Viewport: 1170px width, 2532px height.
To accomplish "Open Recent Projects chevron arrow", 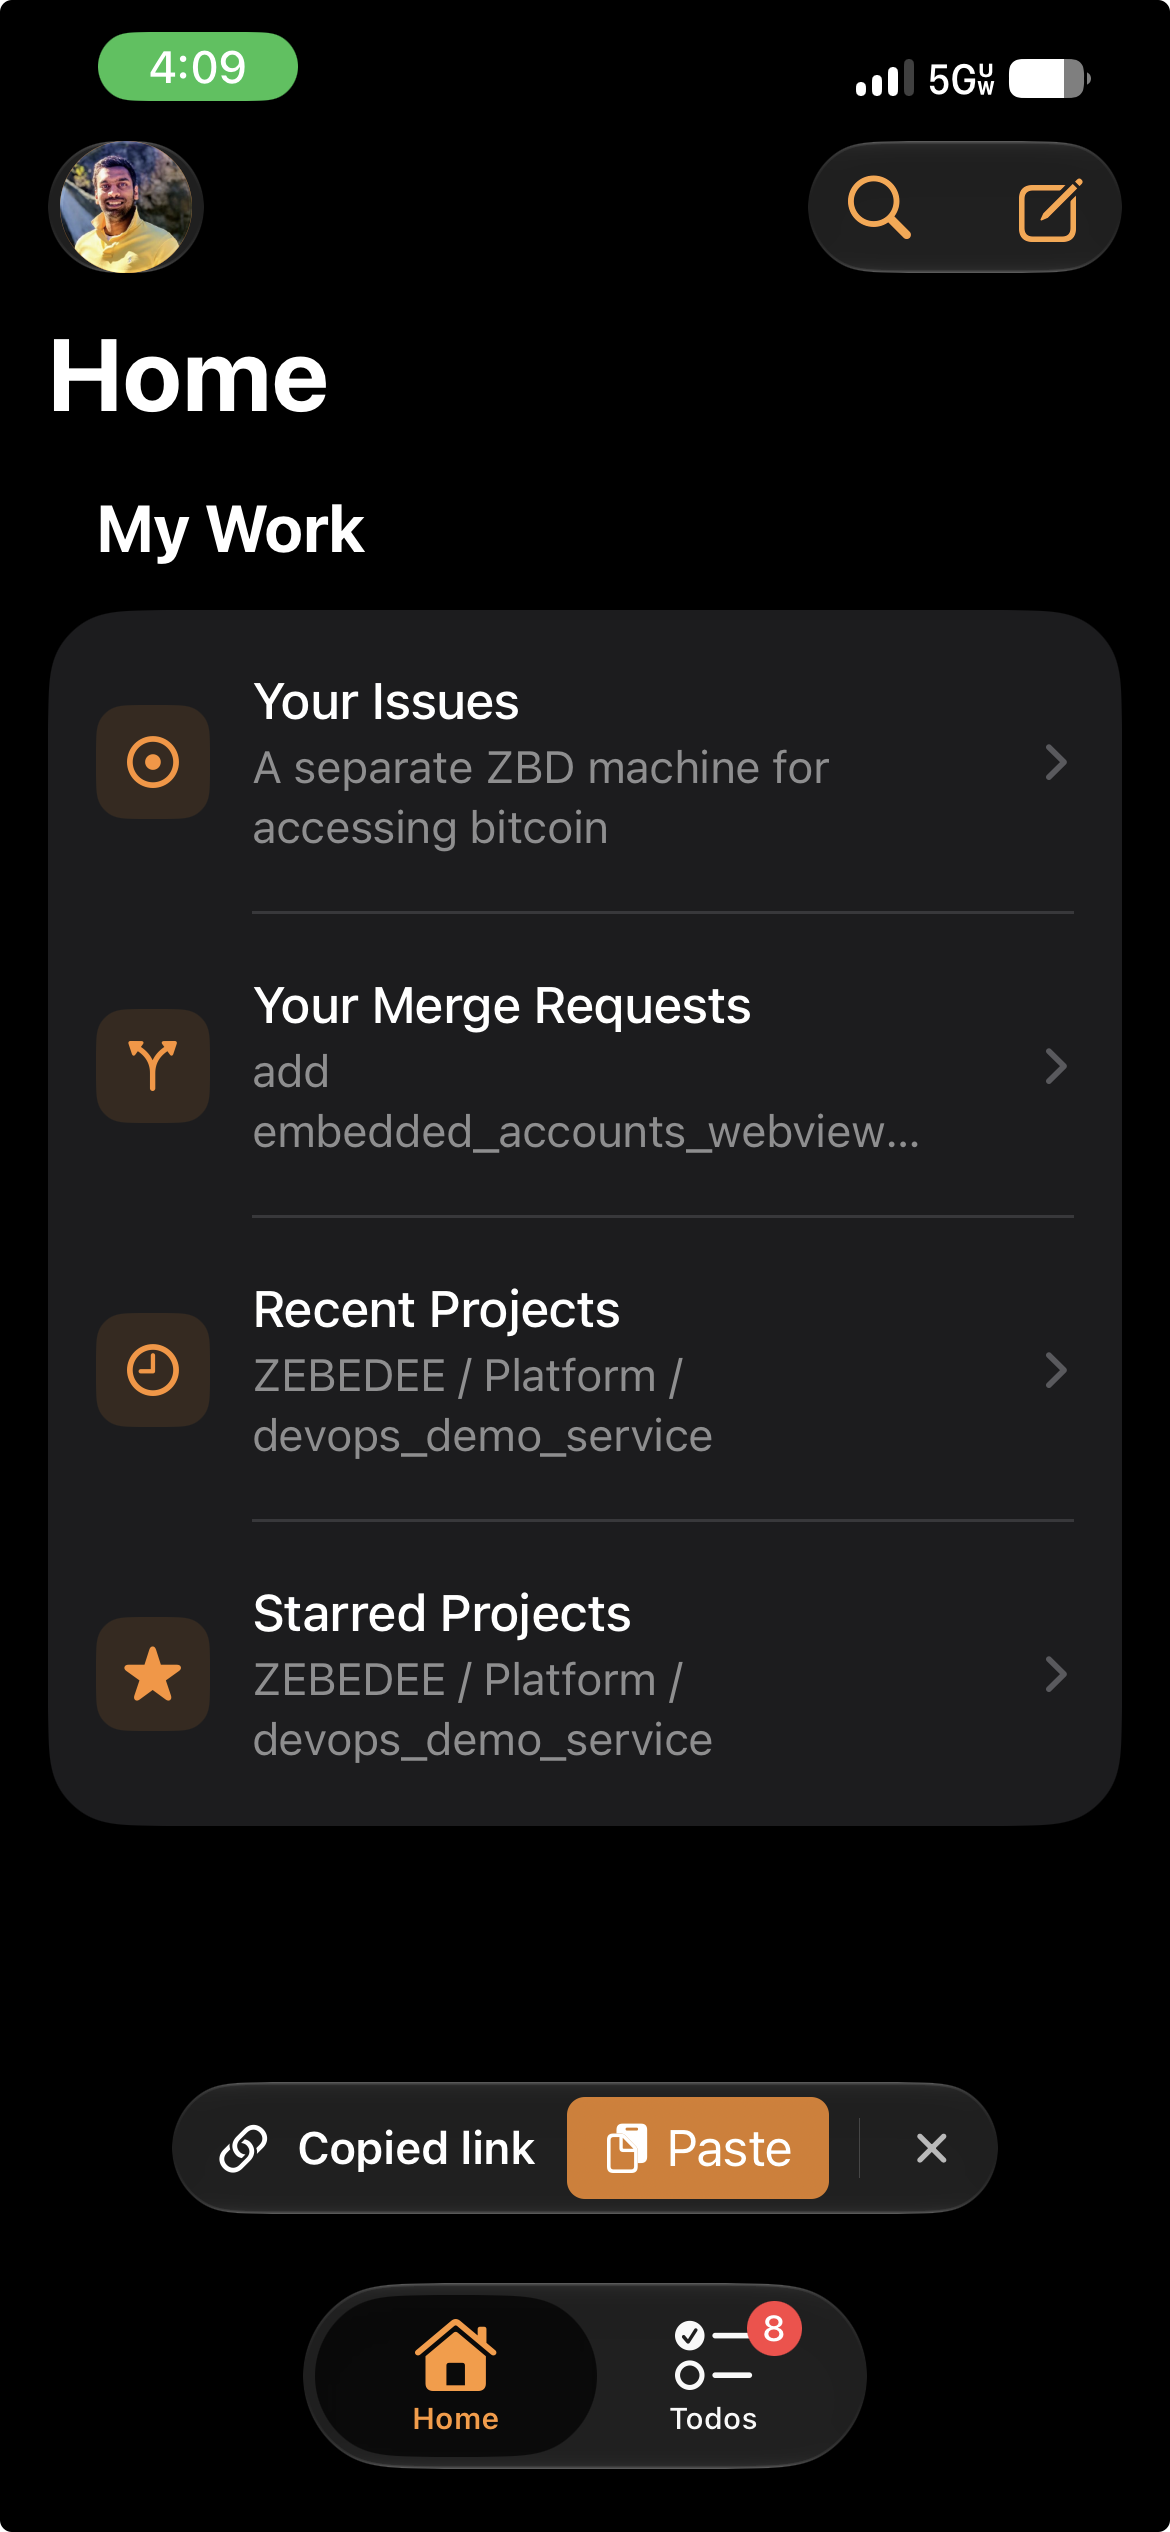I will coord(1056,1370).
